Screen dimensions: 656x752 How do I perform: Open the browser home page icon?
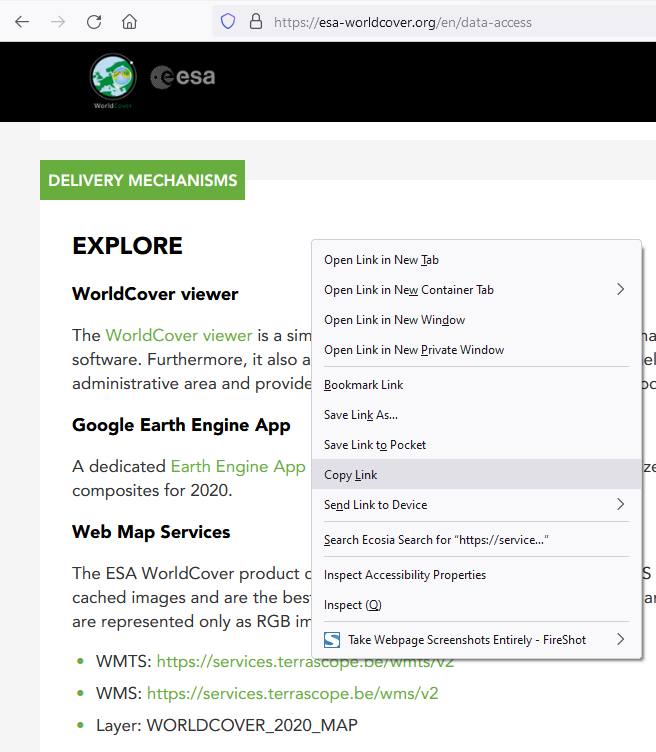tap(129, 22)
